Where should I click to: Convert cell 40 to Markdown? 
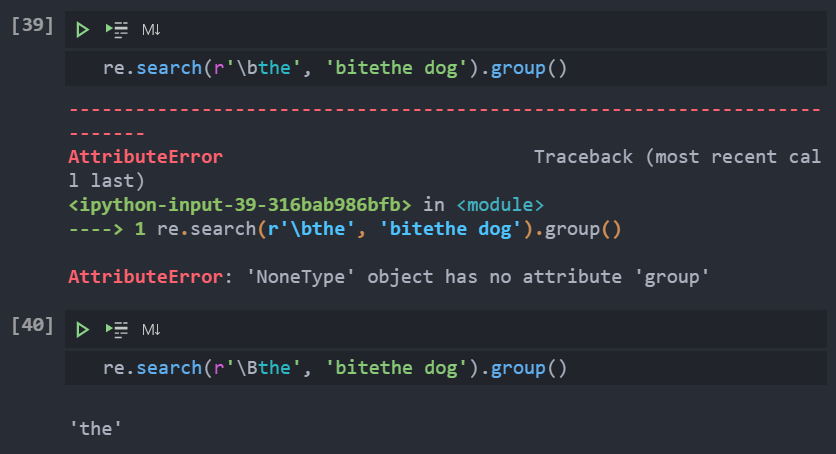point(151,330)
